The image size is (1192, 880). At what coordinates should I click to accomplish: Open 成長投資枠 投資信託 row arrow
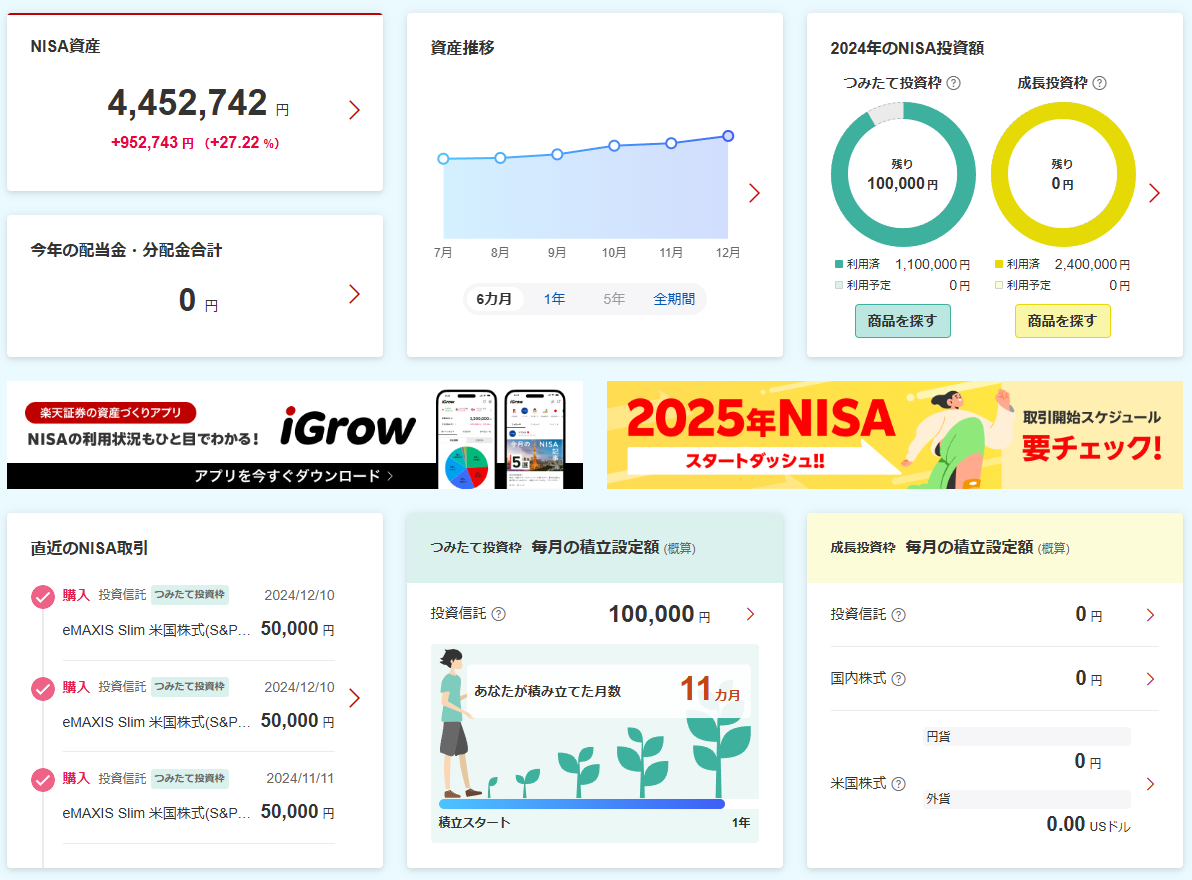coord(1150,615)
